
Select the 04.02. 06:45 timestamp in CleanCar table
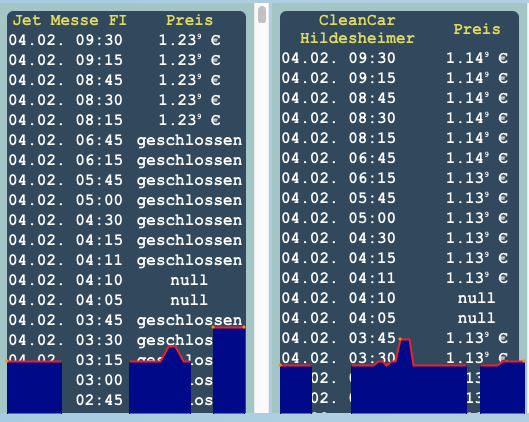[x=339, y=158]
